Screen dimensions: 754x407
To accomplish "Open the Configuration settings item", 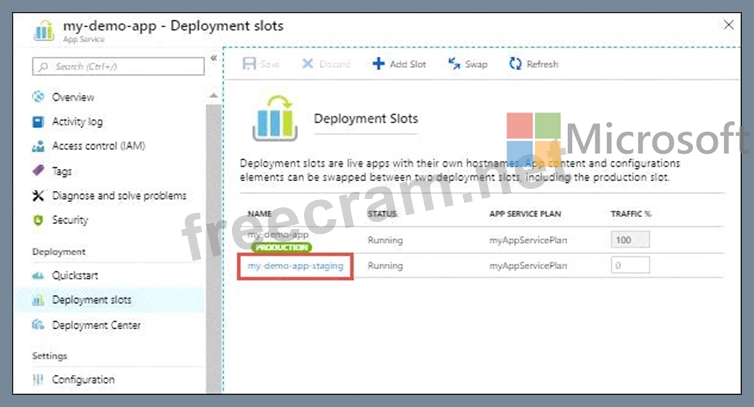I will (83, 380).
